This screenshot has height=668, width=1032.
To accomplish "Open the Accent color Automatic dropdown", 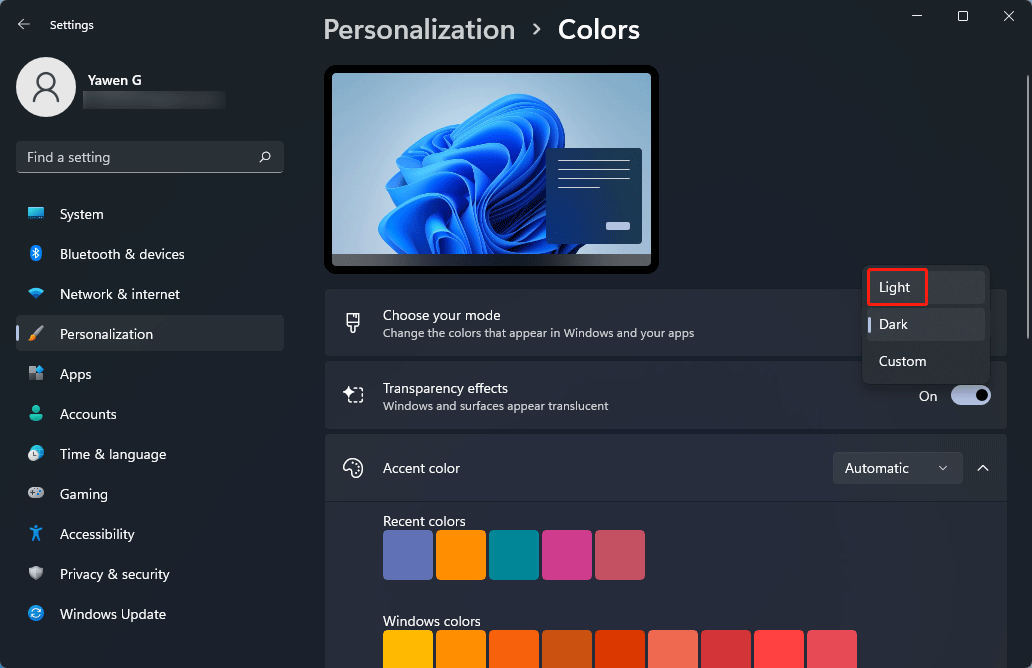I will 897,468.
